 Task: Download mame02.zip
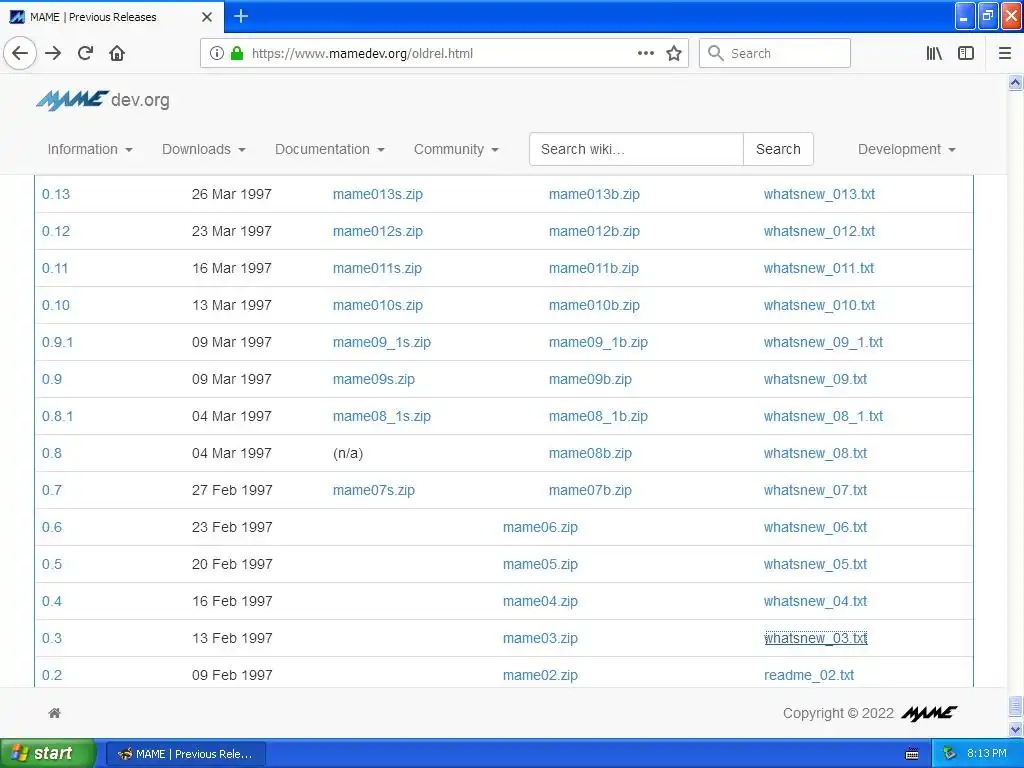(540, 675)
